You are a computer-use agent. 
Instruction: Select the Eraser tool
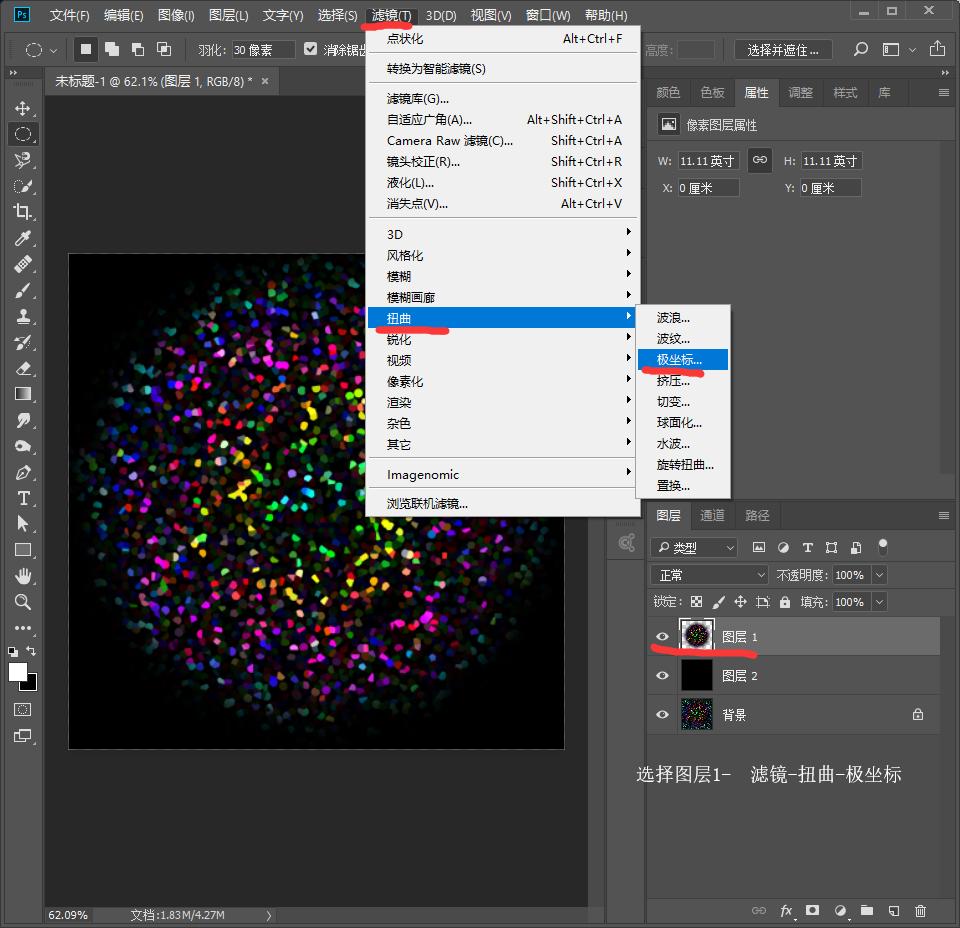[23, 368]
